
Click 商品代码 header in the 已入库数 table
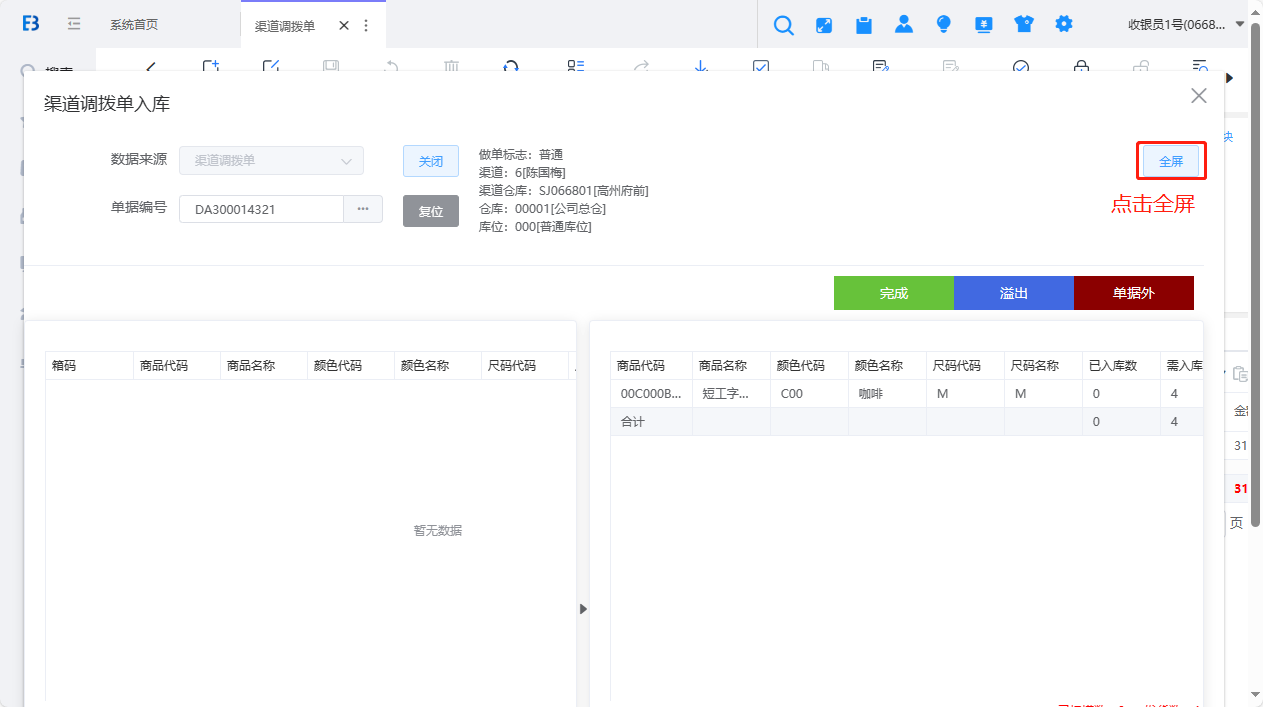coord(651,366)
